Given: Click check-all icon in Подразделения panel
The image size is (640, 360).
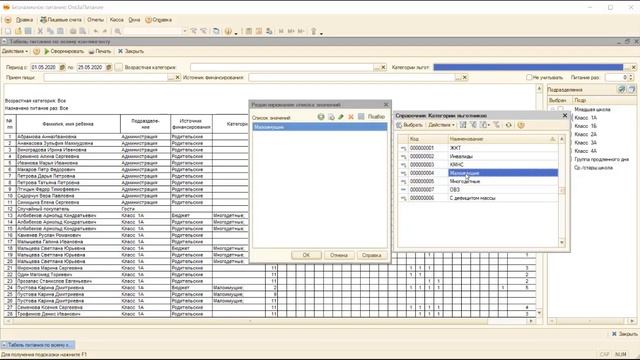Looking at the screenshot, I should pyautogui.click(x=621, y=89).
